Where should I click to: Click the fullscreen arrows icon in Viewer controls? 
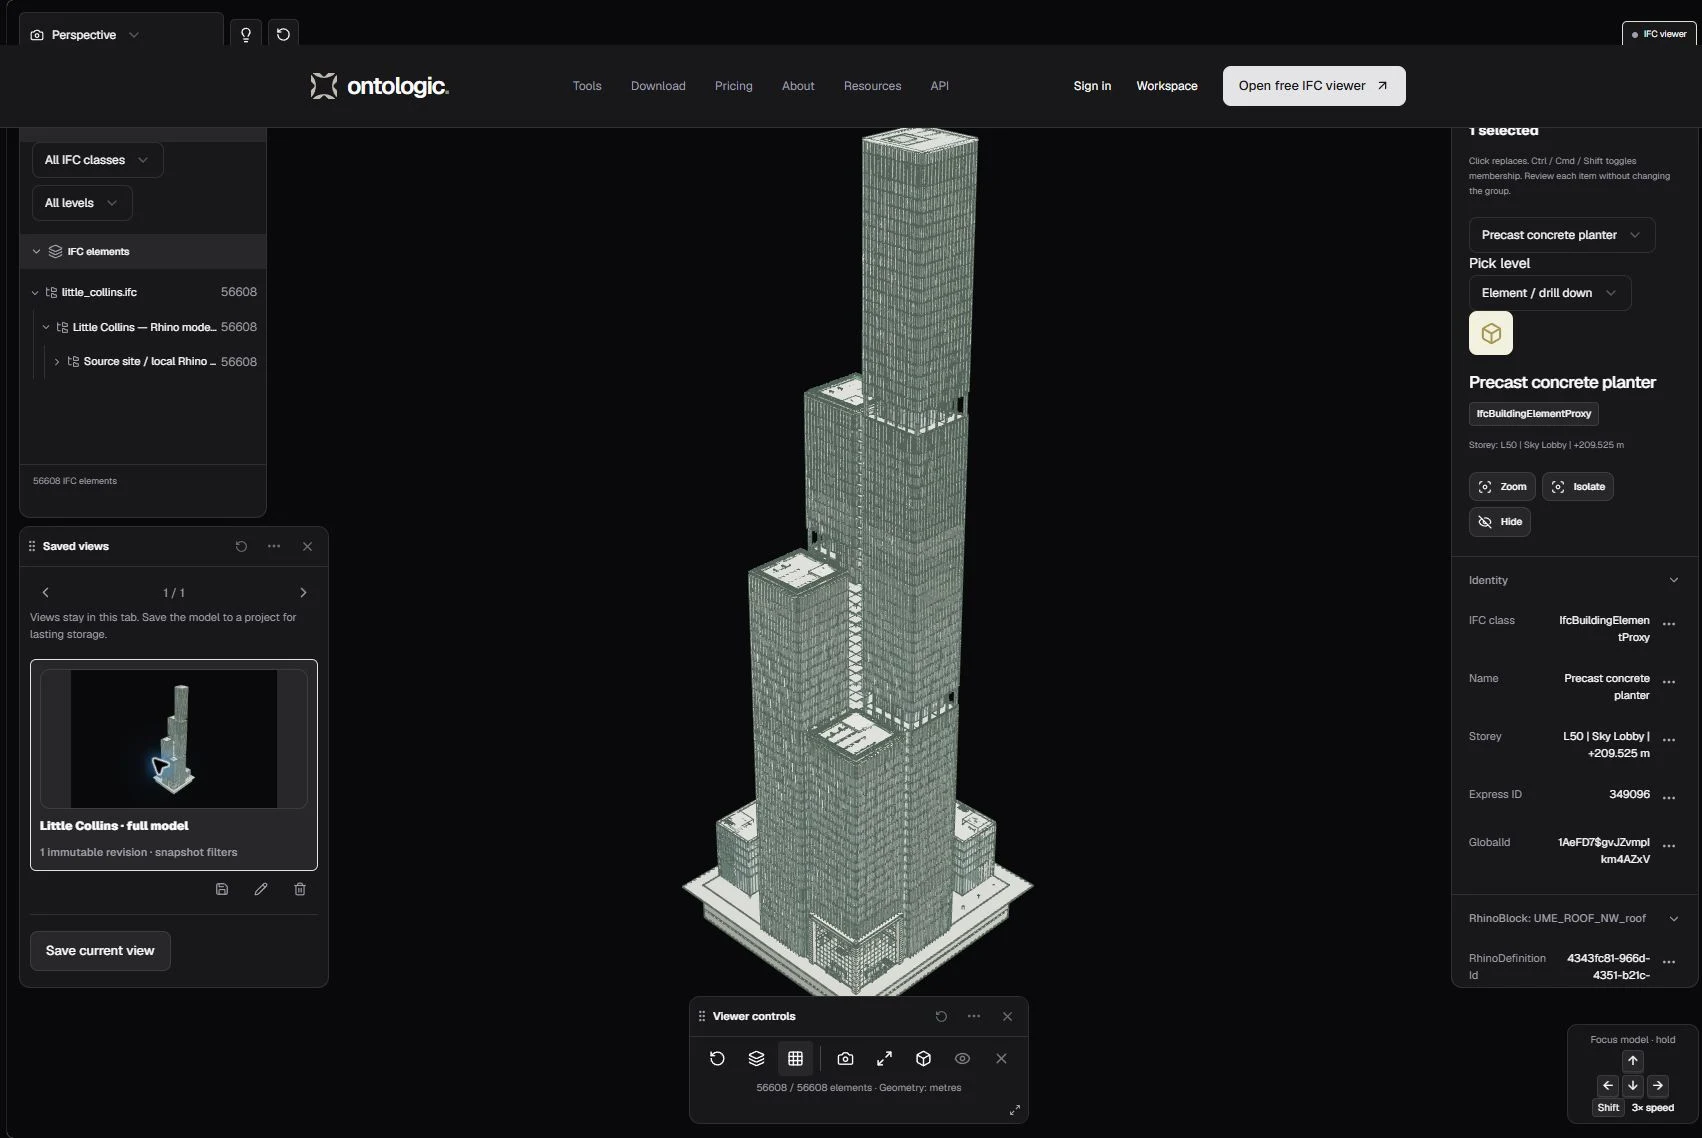[884, 1058]
